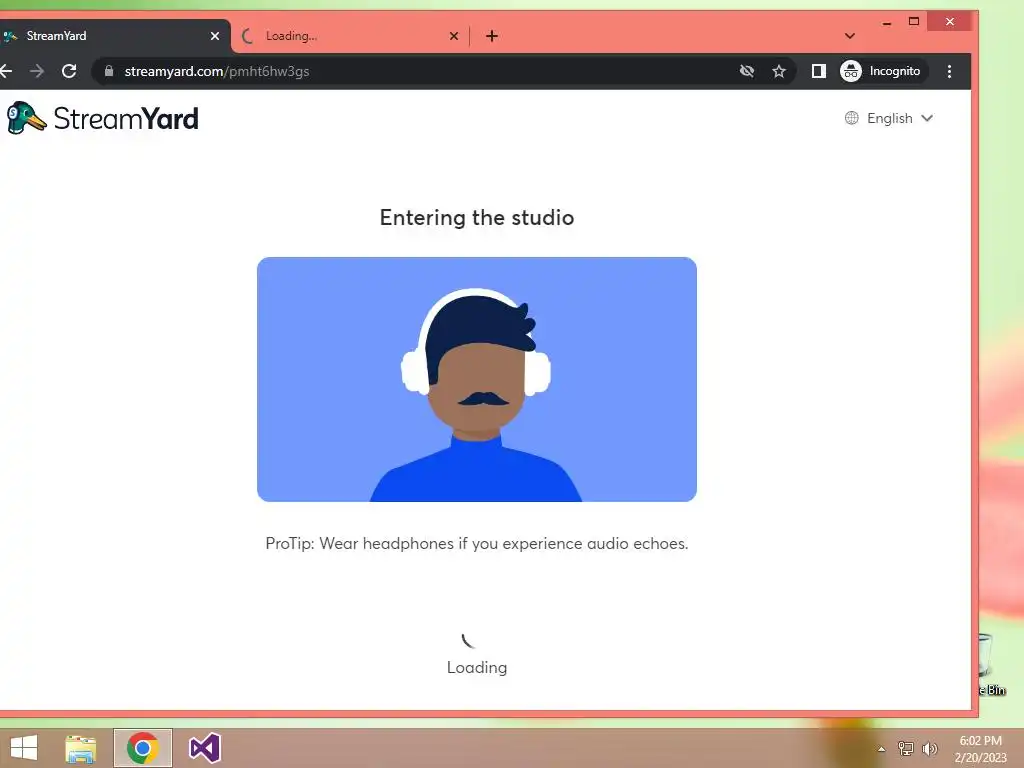Click the Chrome taskbar icon
Screen dimensions: 1024x768
click(x=143, y=748)
